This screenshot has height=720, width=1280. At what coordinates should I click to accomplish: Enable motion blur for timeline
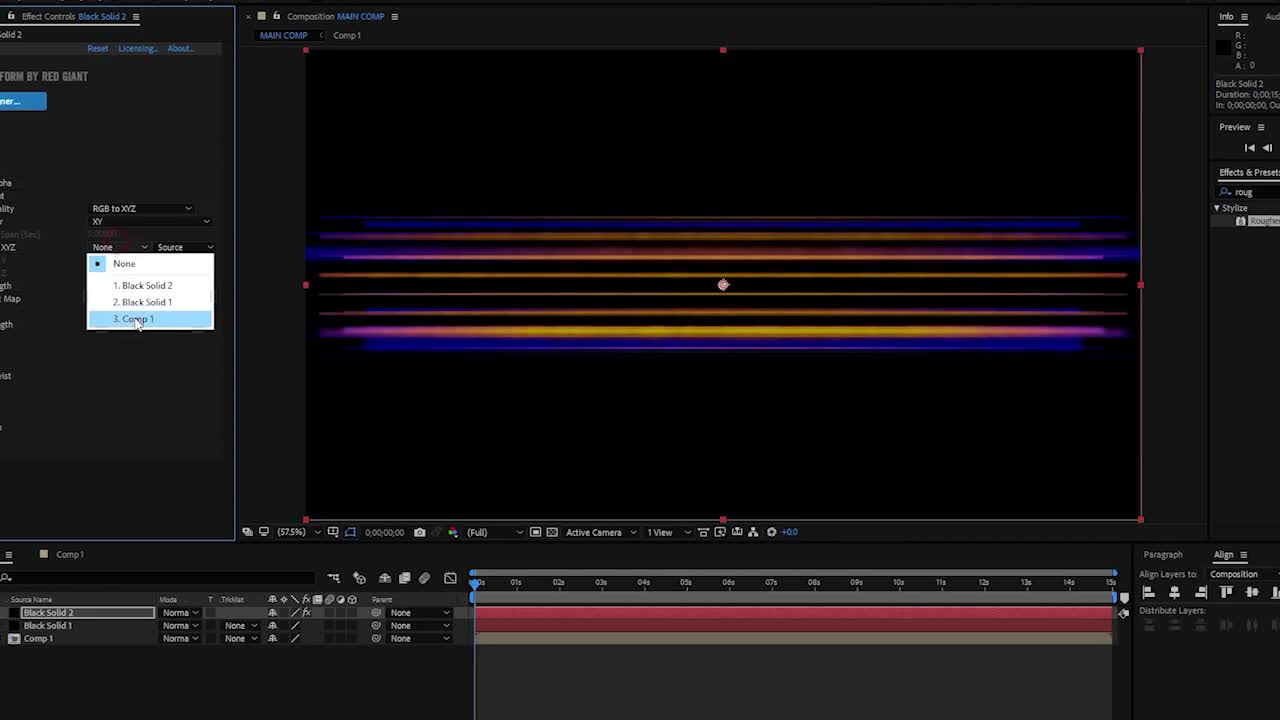pos(424,578)
